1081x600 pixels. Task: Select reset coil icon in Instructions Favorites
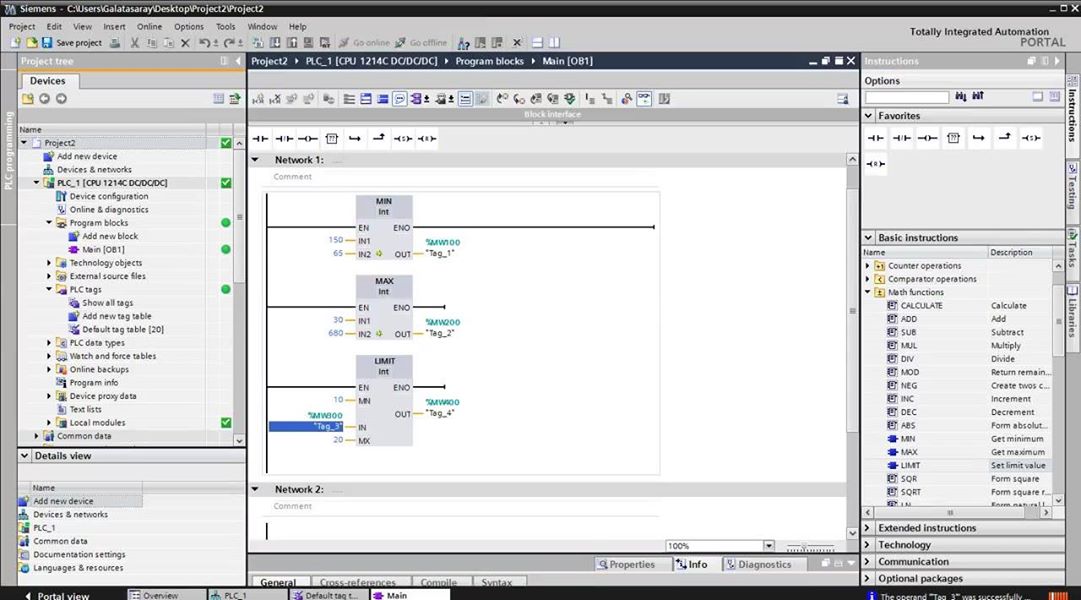pyautogui.click(x=876, y=163)
